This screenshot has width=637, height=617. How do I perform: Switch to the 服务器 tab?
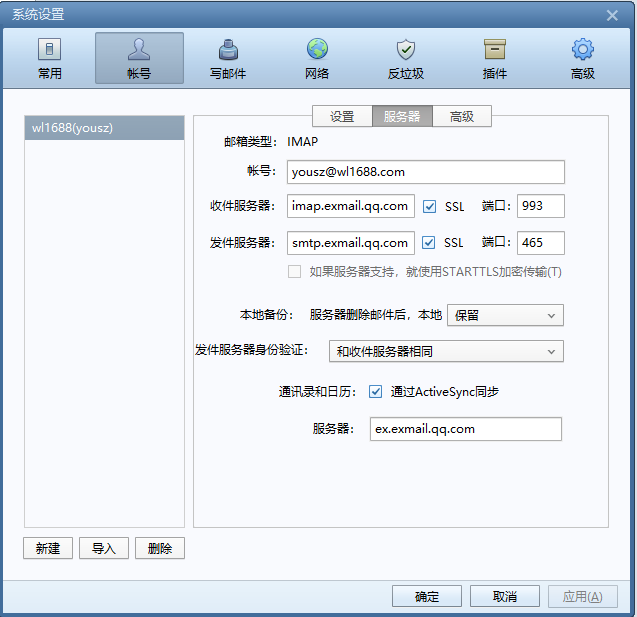coord(402,117)
